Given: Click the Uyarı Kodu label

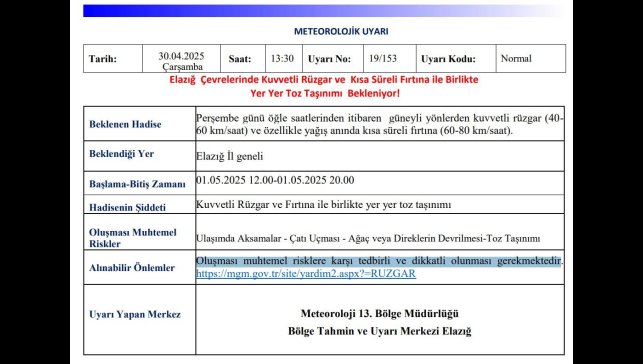Looking at the screenshot, I should tap(448, 59).
